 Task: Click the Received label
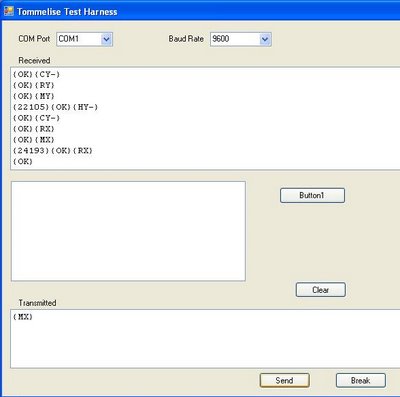[34, 60]
